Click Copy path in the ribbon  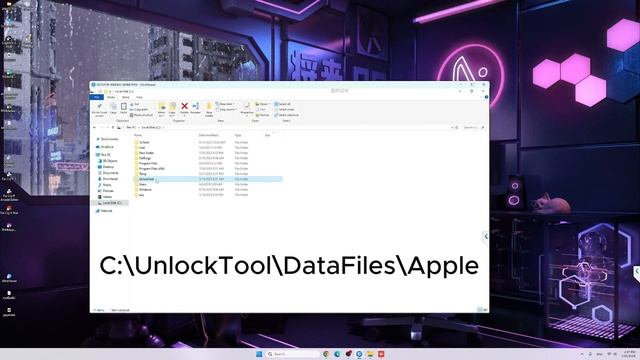[139, 109]
